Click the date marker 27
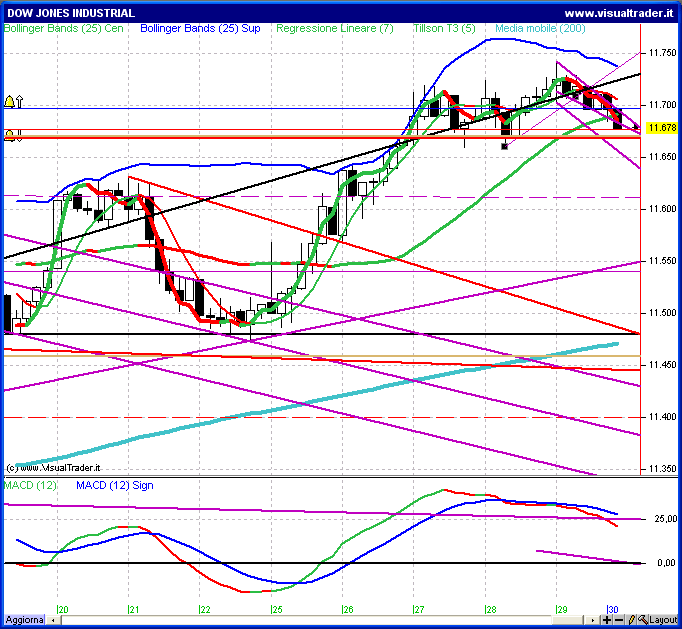Viewport: 682px width, 629px height. click(419, 609)
